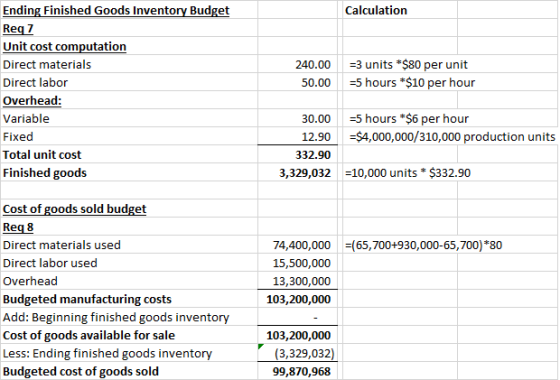
Task: Select the 'Req 8' cell
Action: pyautogui.click(x=129, y=226)
